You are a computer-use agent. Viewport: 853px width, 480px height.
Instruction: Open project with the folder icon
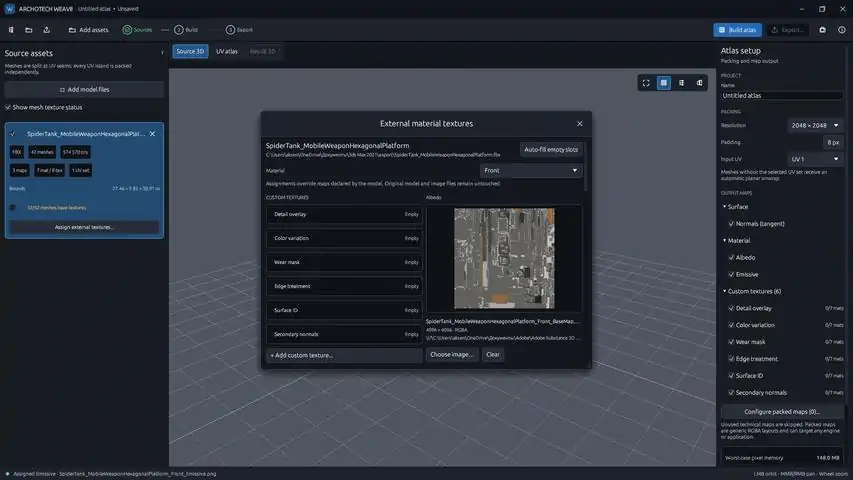tap(29, 30)
